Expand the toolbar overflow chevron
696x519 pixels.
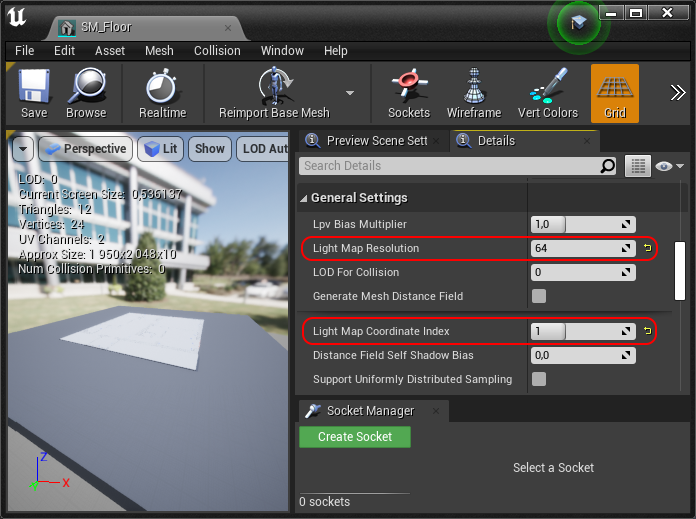tap(677, 93)
